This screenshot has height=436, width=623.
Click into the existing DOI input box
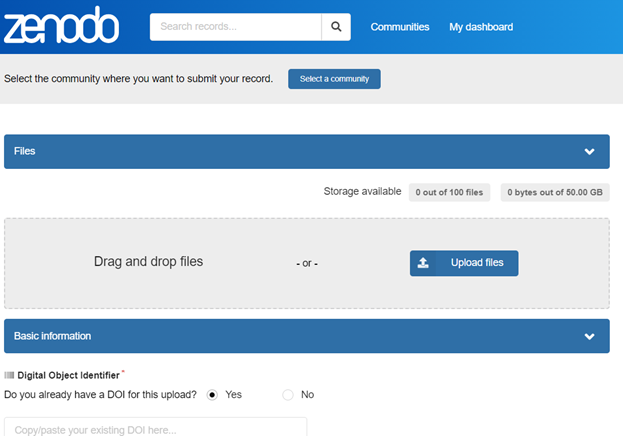click(x=155, y=428)
